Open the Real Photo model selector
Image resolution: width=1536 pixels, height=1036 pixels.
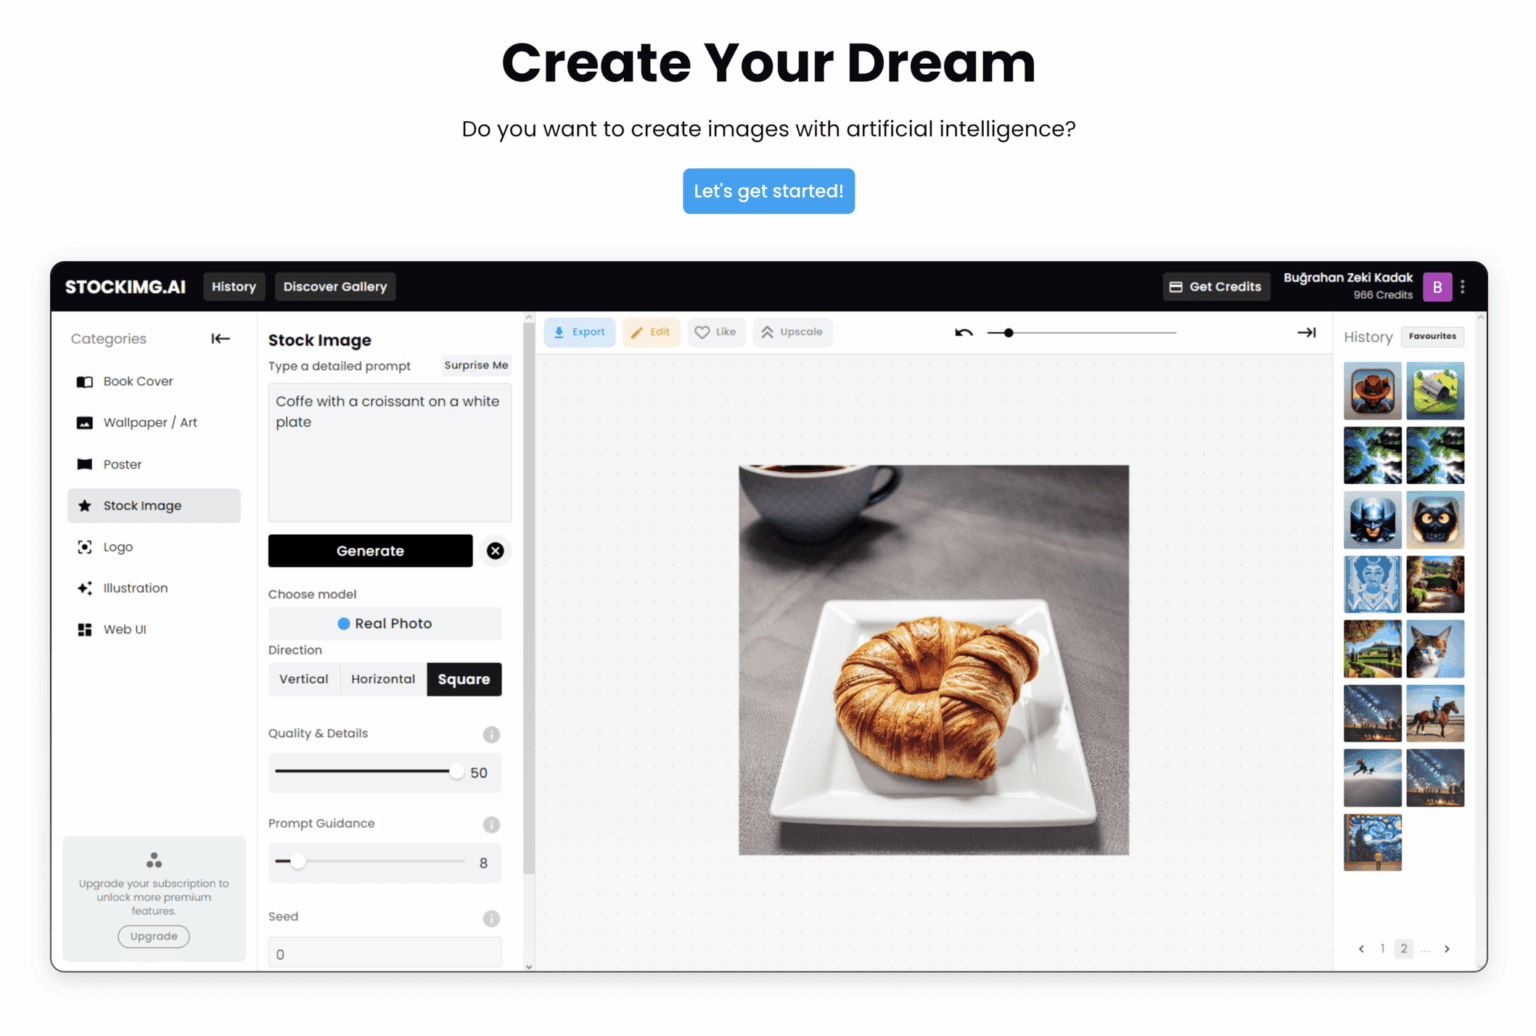pos(385,624)
